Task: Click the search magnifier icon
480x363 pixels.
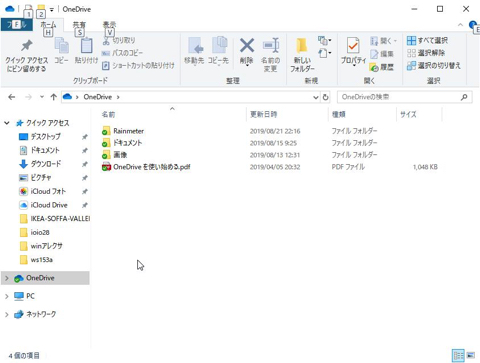Action: coord(464,97)
